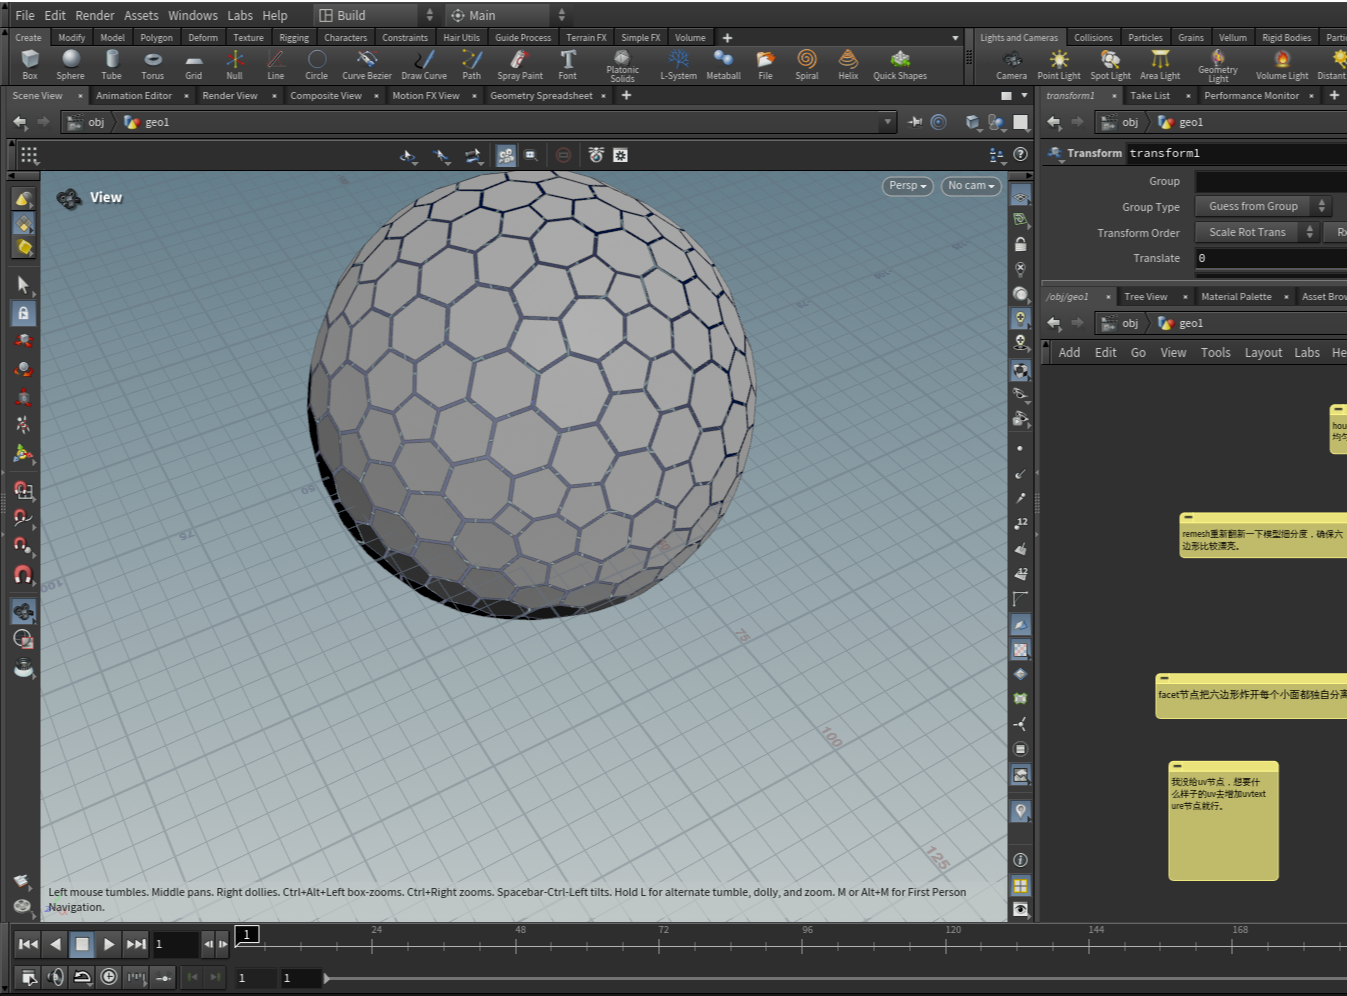Toggle snapping magnet at toolbar bottom
The image size is (1347, 996).
pyautogui.click(x=23, y=575)
